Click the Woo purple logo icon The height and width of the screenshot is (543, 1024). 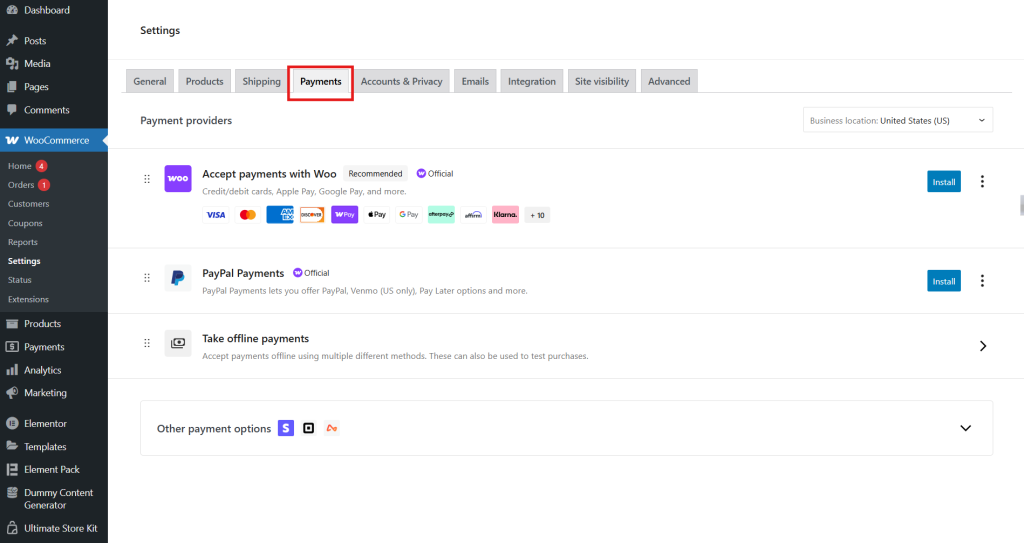tap(178, 178)
